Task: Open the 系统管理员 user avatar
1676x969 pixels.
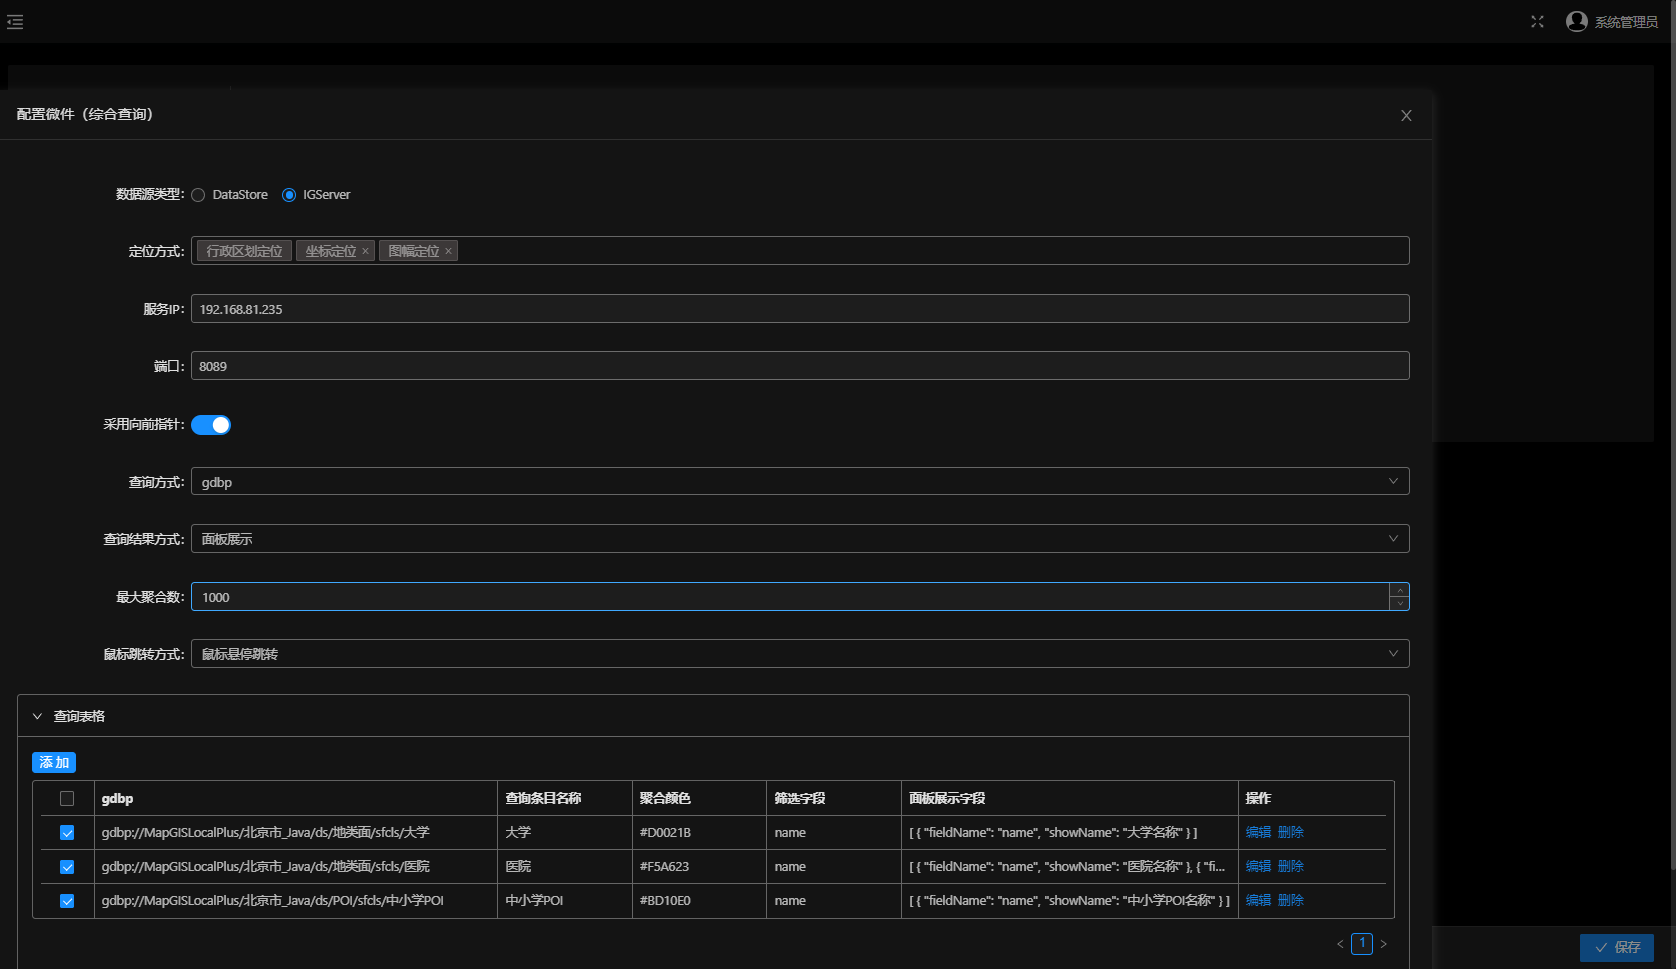Action: tap(1577, 22)
